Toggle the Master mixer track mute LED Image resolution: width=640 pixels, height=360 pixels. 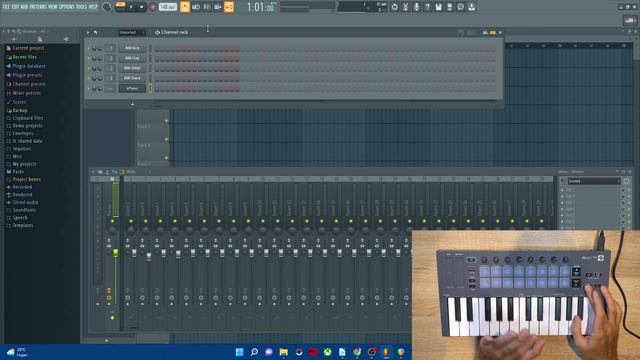tap(113, 221)
